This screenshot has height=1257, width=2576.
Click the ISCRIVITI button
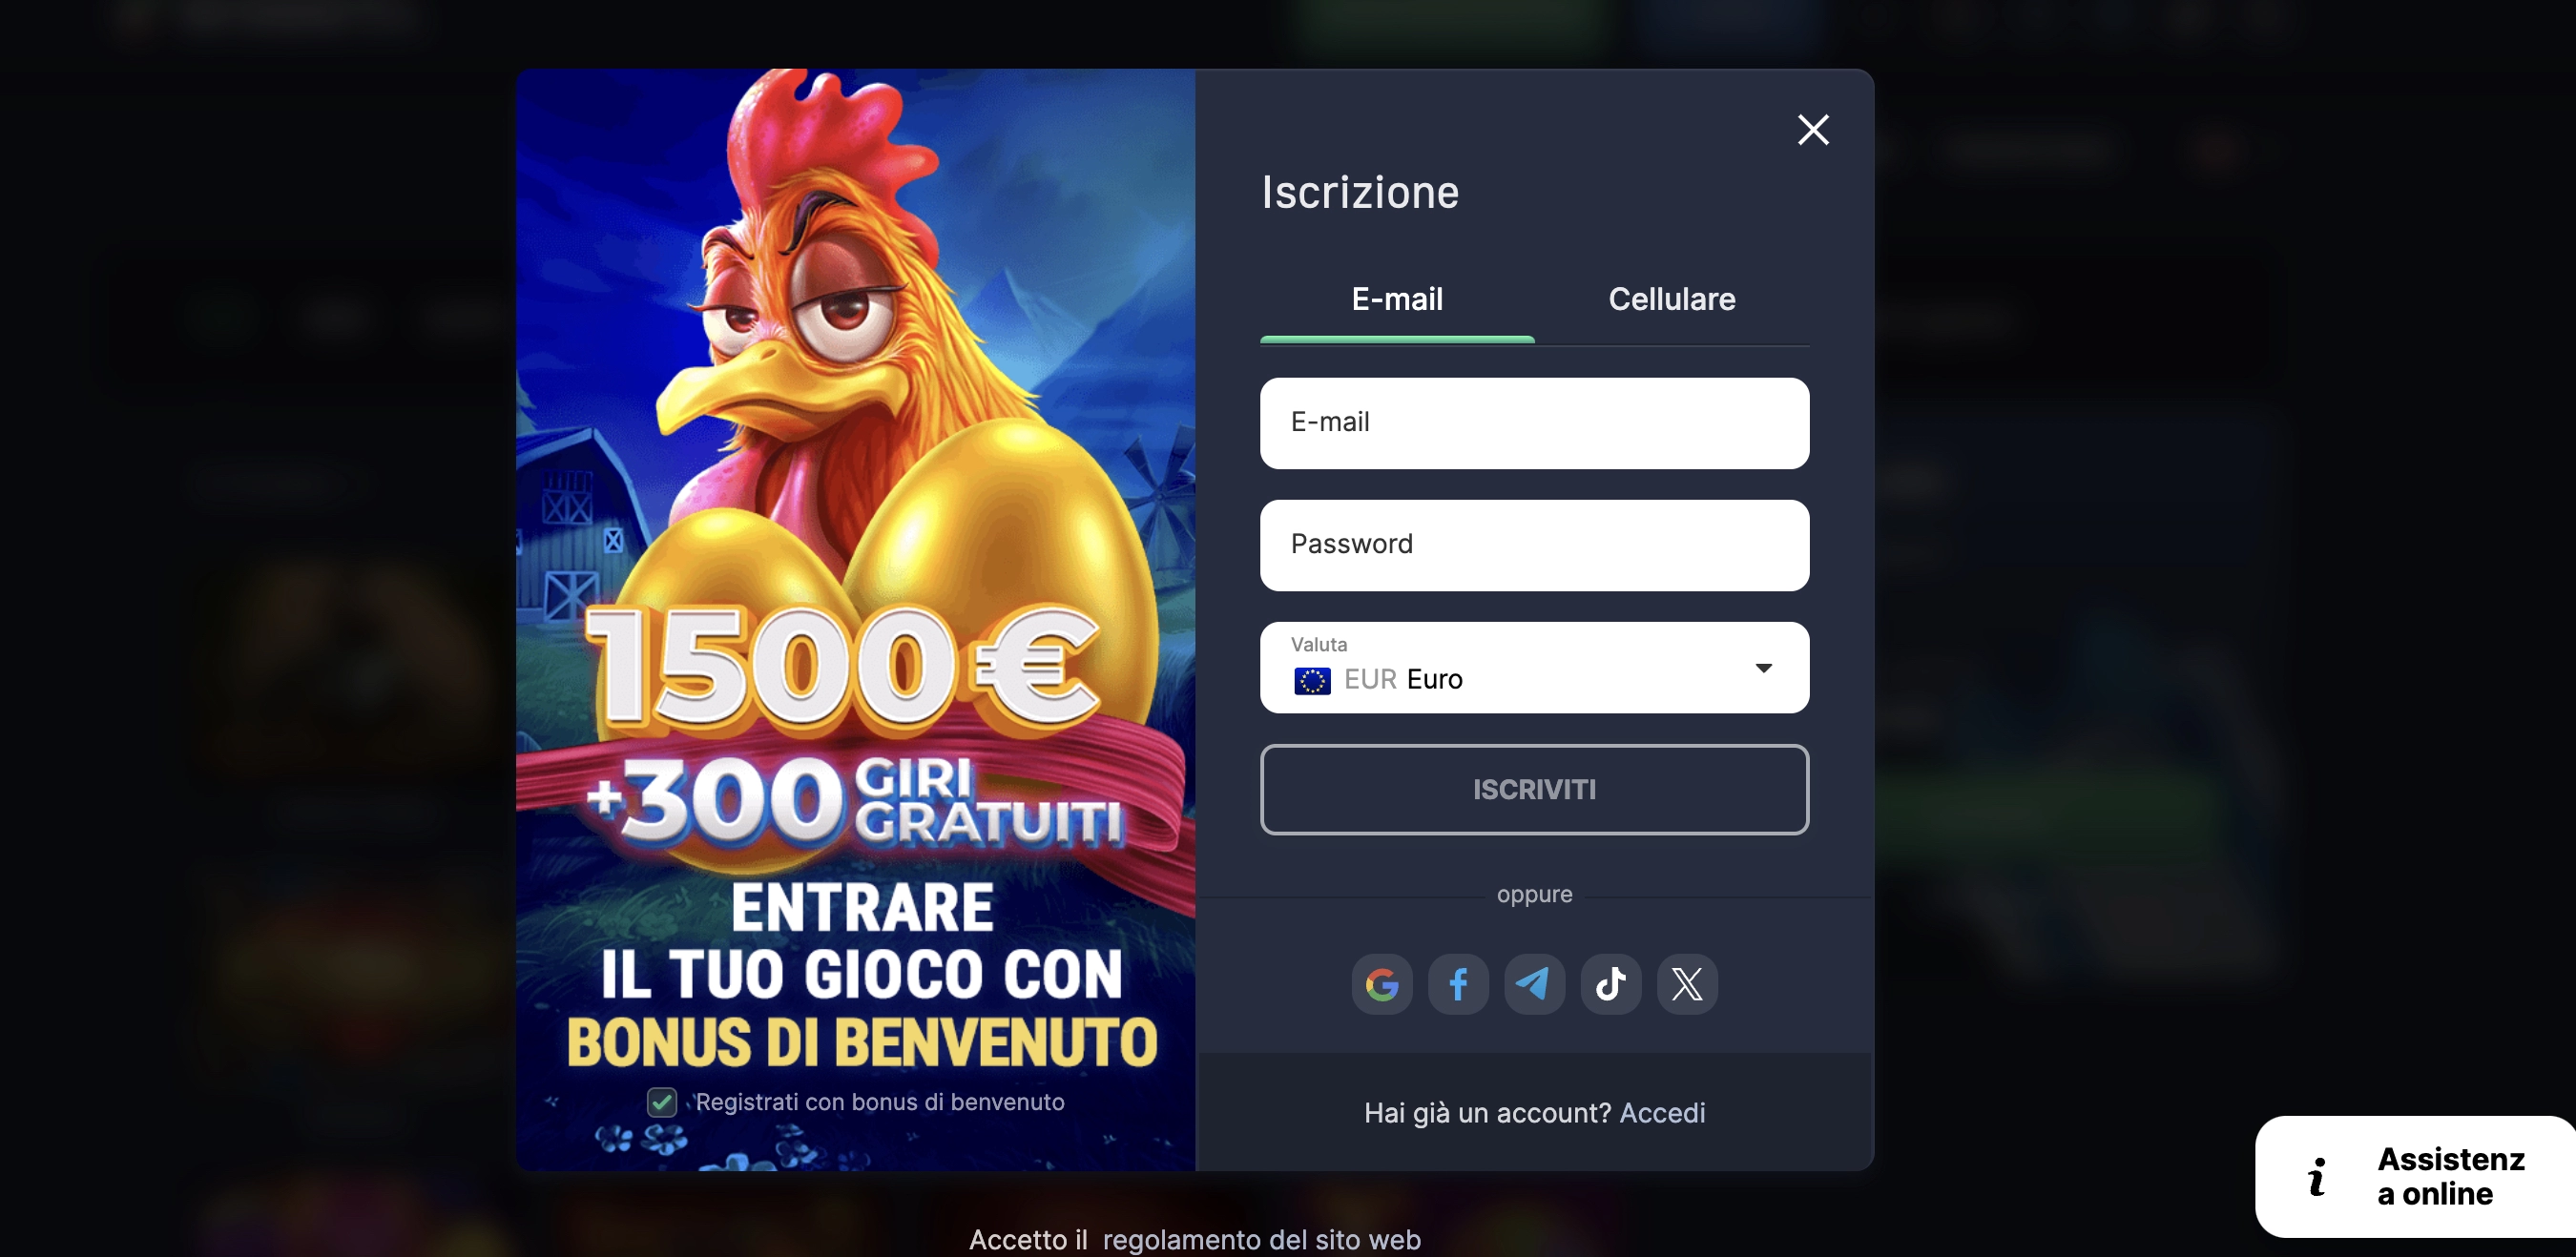click(1534, 789)
